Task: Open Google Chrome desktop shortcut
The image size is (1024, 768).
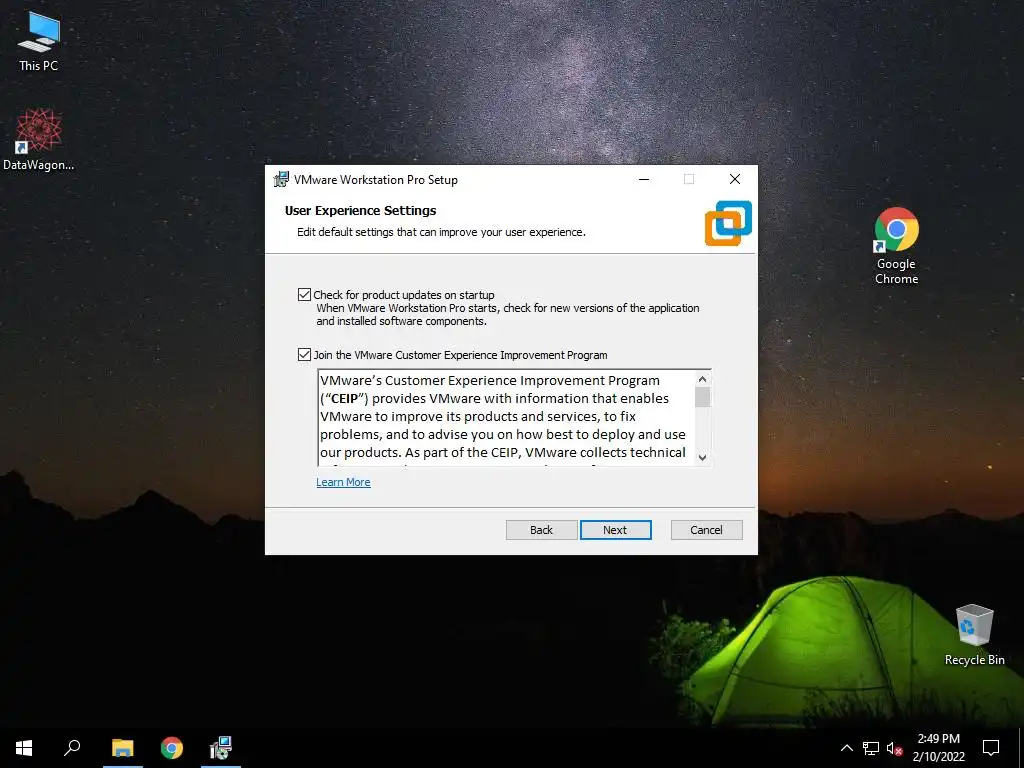Action: (897, 246)
